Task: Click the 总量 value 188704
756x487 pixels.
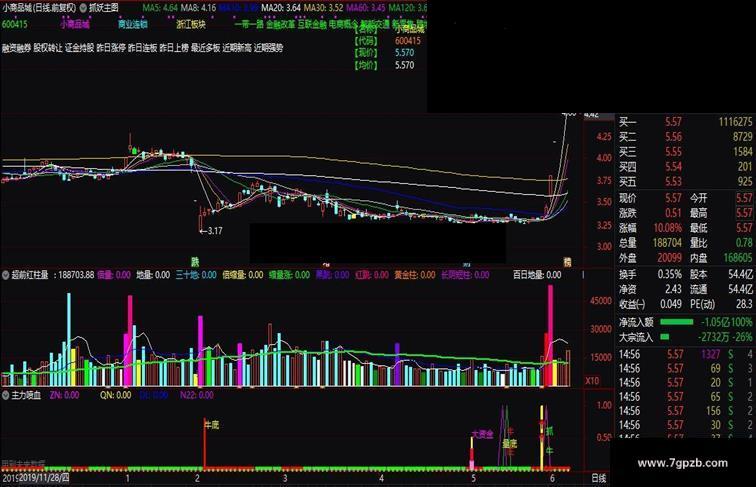Action: click(x=667, y=243)
